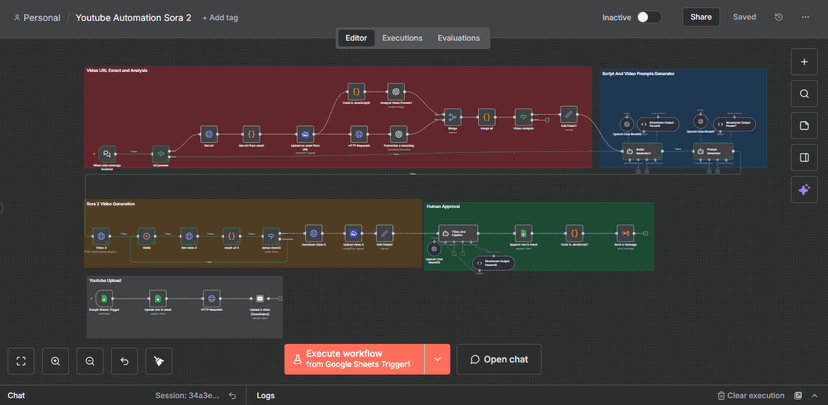Viewport: 828px width, 405px height.
Task: Select the 'merge all' code node
Action: (486, 117)
